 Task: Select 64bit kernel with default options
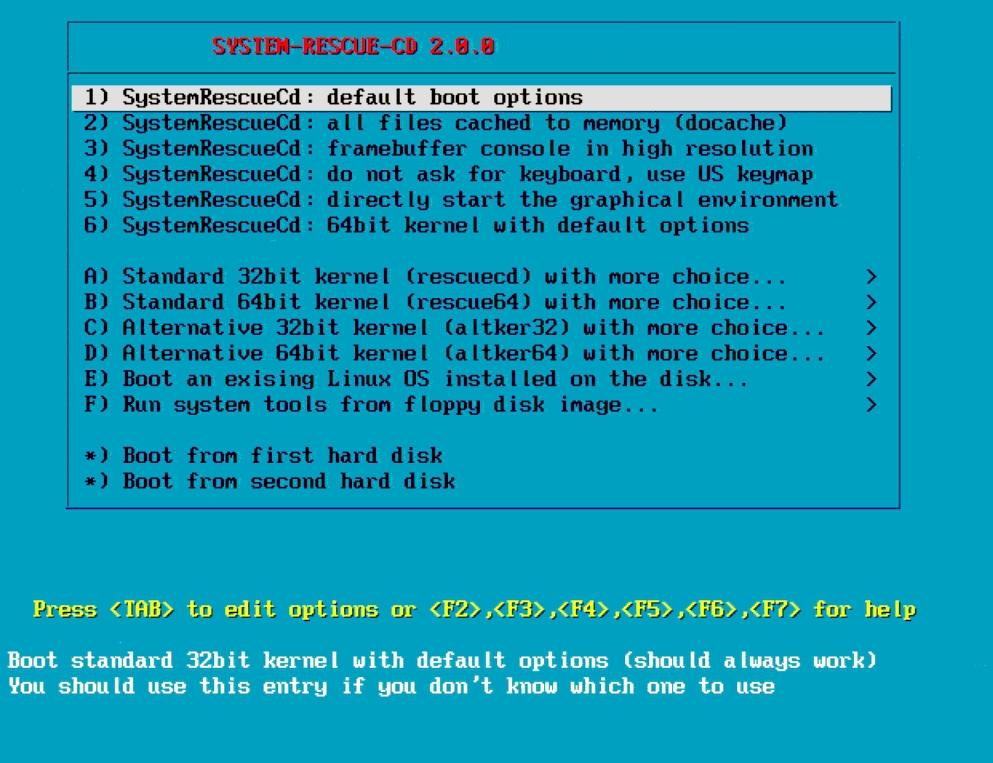481,225
